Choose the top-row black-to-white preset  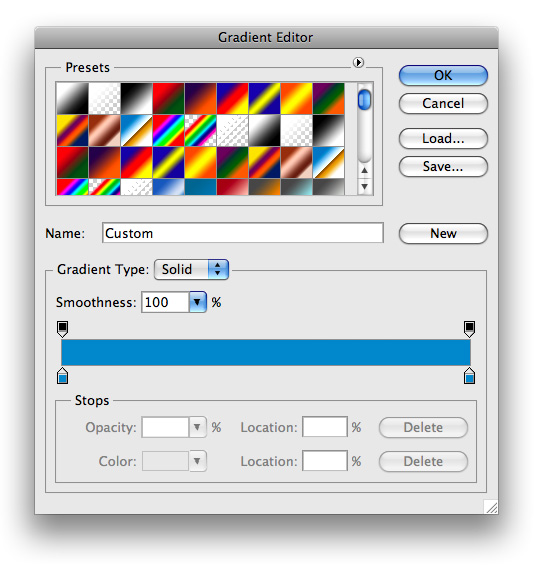click(x=136, y=98)
